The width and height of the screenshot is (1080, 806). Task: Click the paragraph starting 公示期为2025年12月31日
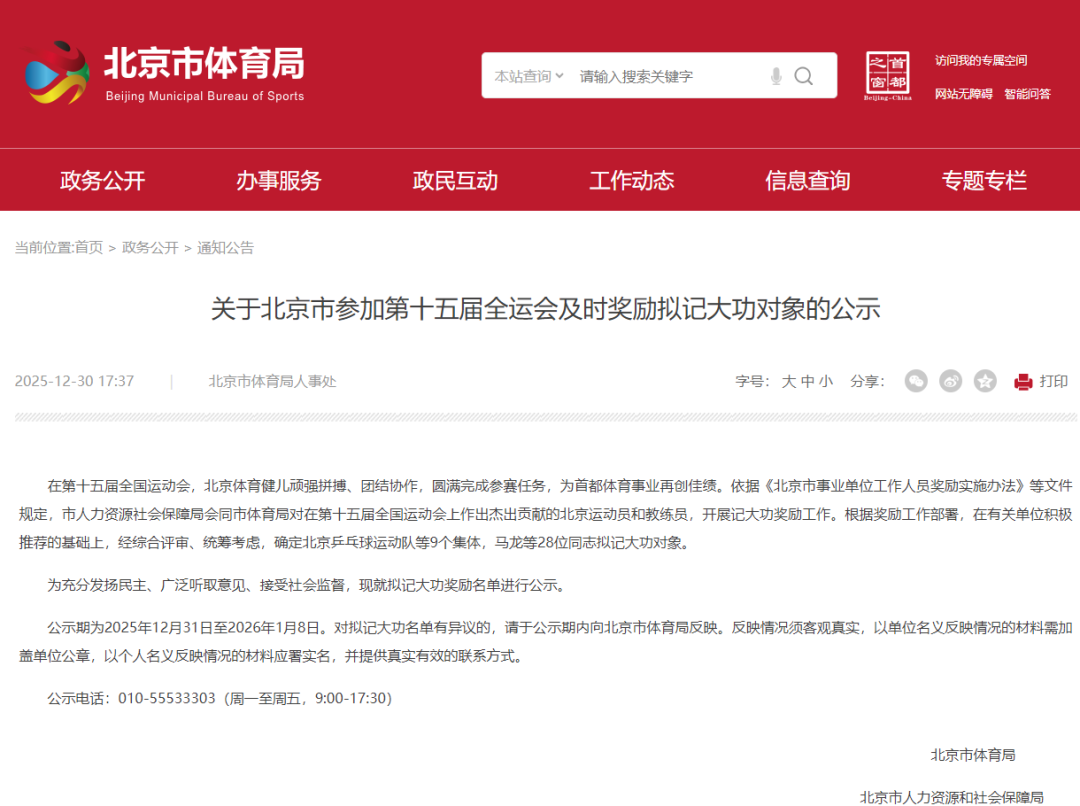coord(546,642)
